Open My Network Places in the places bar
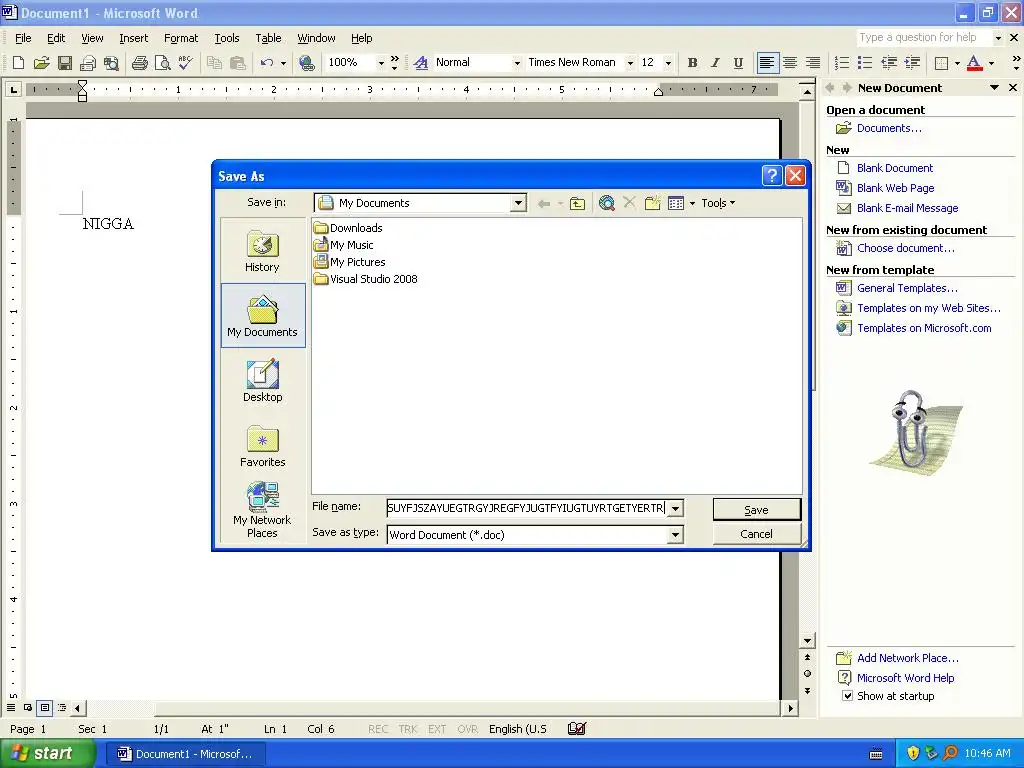The image size is (1024, 768). tap(263, 510)
